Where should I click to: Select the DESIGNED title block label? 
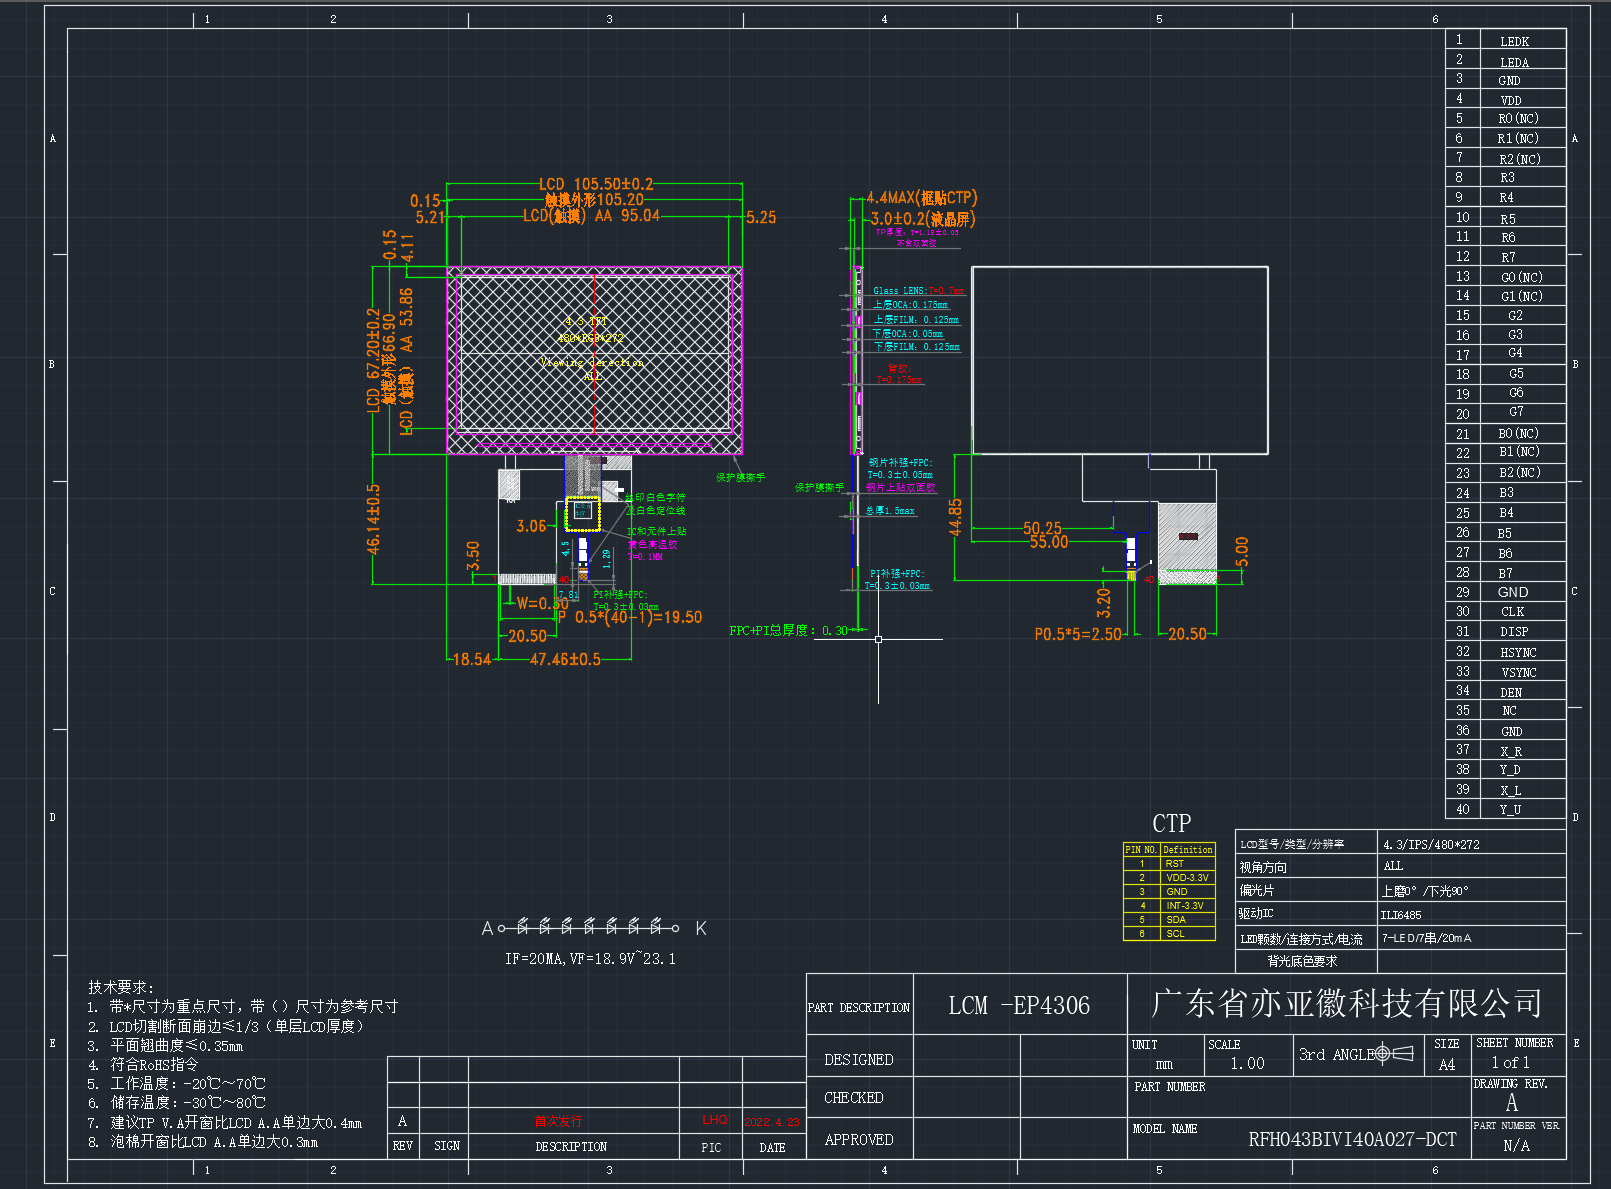[x=858, y=1060]
